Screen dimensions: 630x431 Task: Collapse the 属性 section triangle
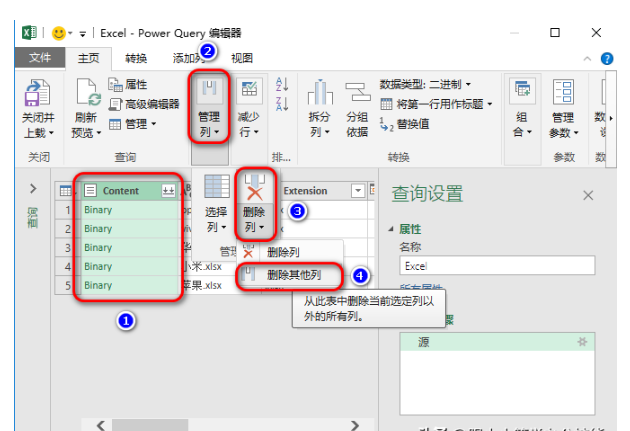pyautogui.click(x=391, y=229)
